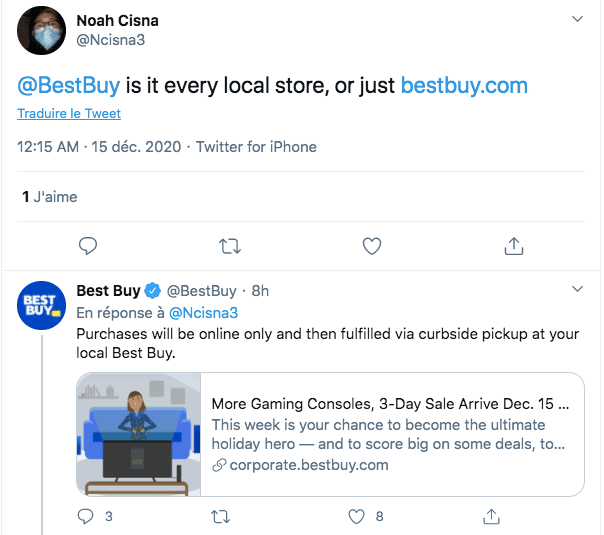Click Best Buy's verified badge

(x=152, y=291)
